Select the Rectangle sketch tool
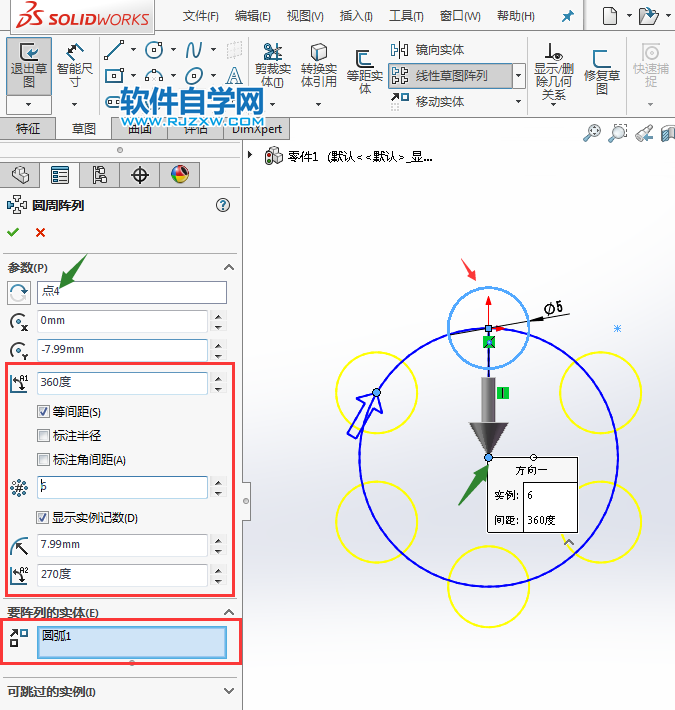This screenshot has width=675, height=710. pyautogui.click(x=114, y=75)
